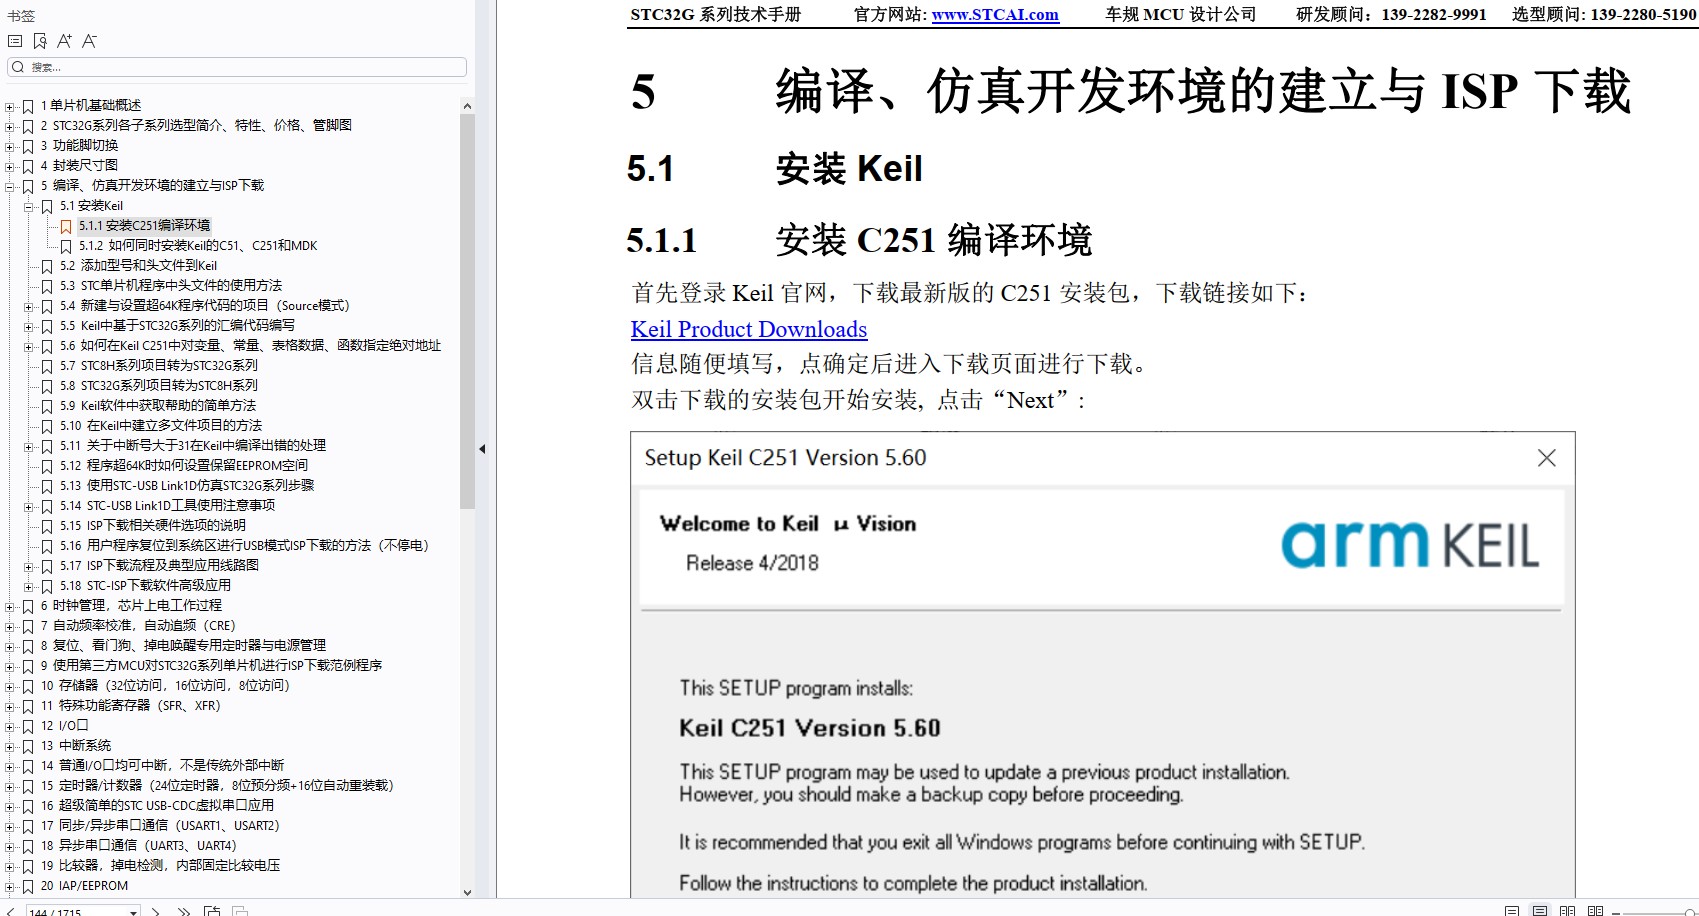1699x916 pixels.
Task: Select bookmark 14 普通I/O口均可中断
Action: (x=162, y=766)
